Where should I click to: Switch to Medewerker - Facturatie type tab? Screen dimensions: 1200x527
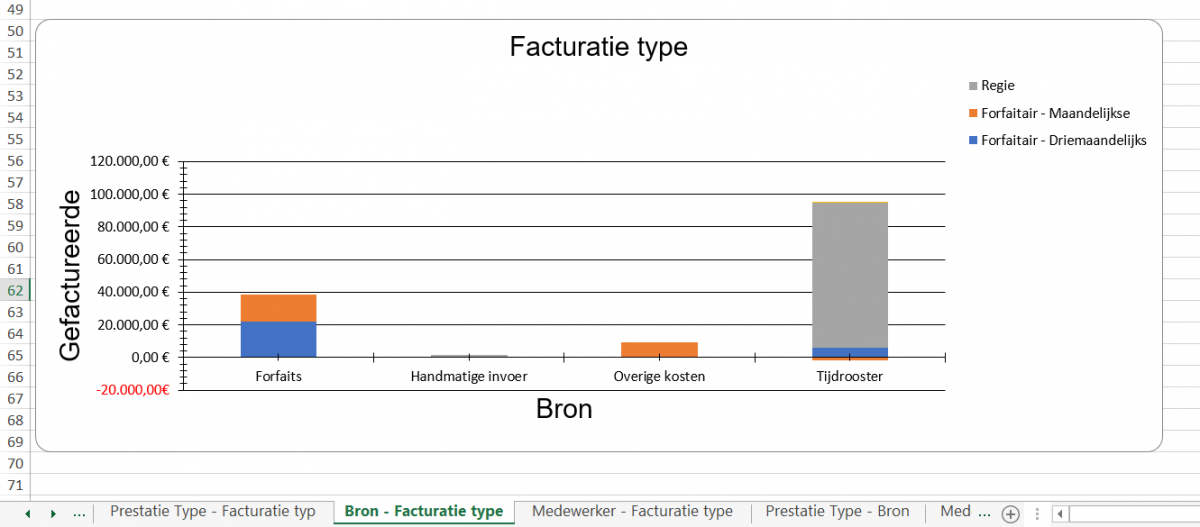[632, 511]
